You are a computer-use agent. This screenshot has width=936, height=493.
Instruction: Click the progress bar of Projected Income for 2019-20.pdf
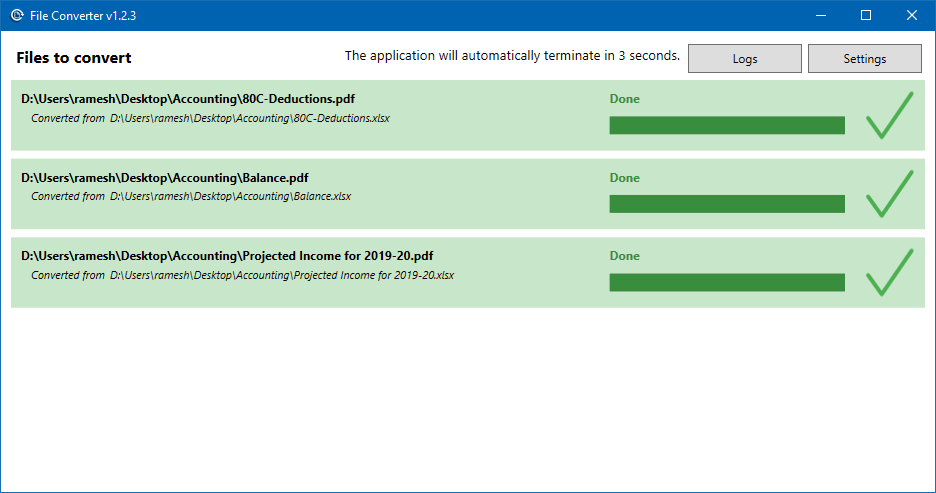(727, 282)
